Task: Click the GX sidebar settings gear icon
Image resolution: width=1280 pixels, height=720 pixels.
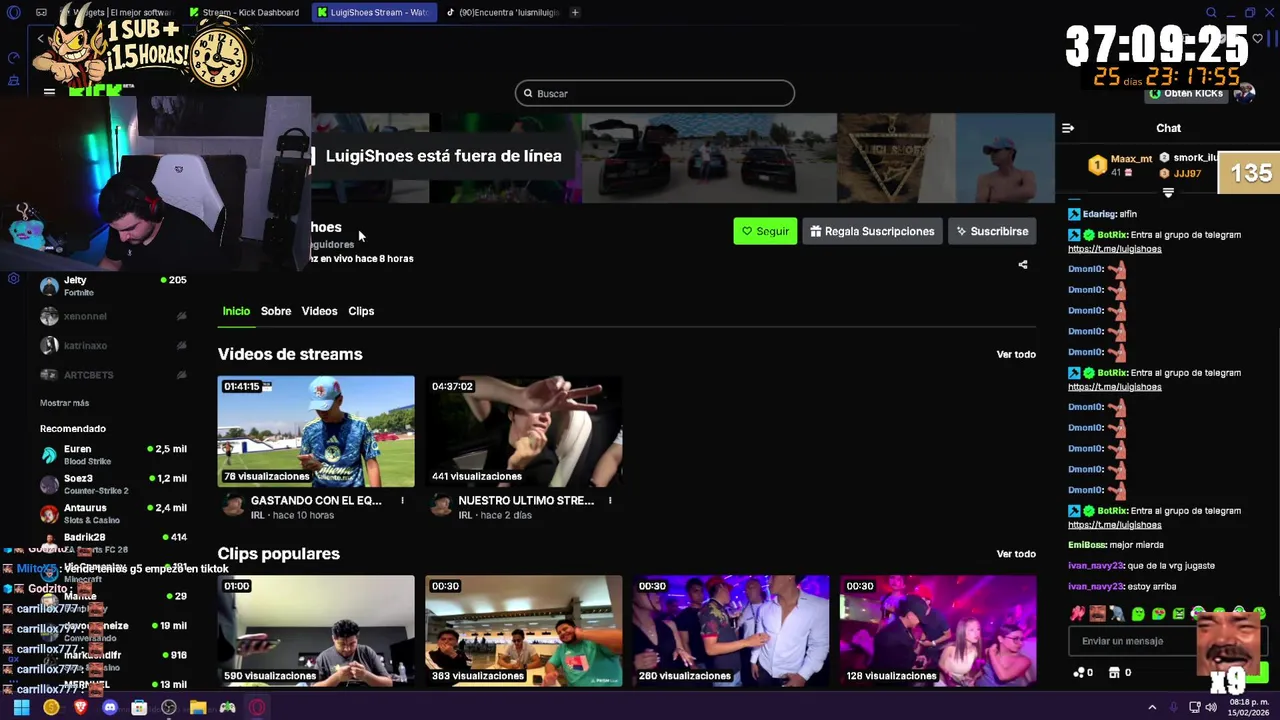Action: pos(14,278)
